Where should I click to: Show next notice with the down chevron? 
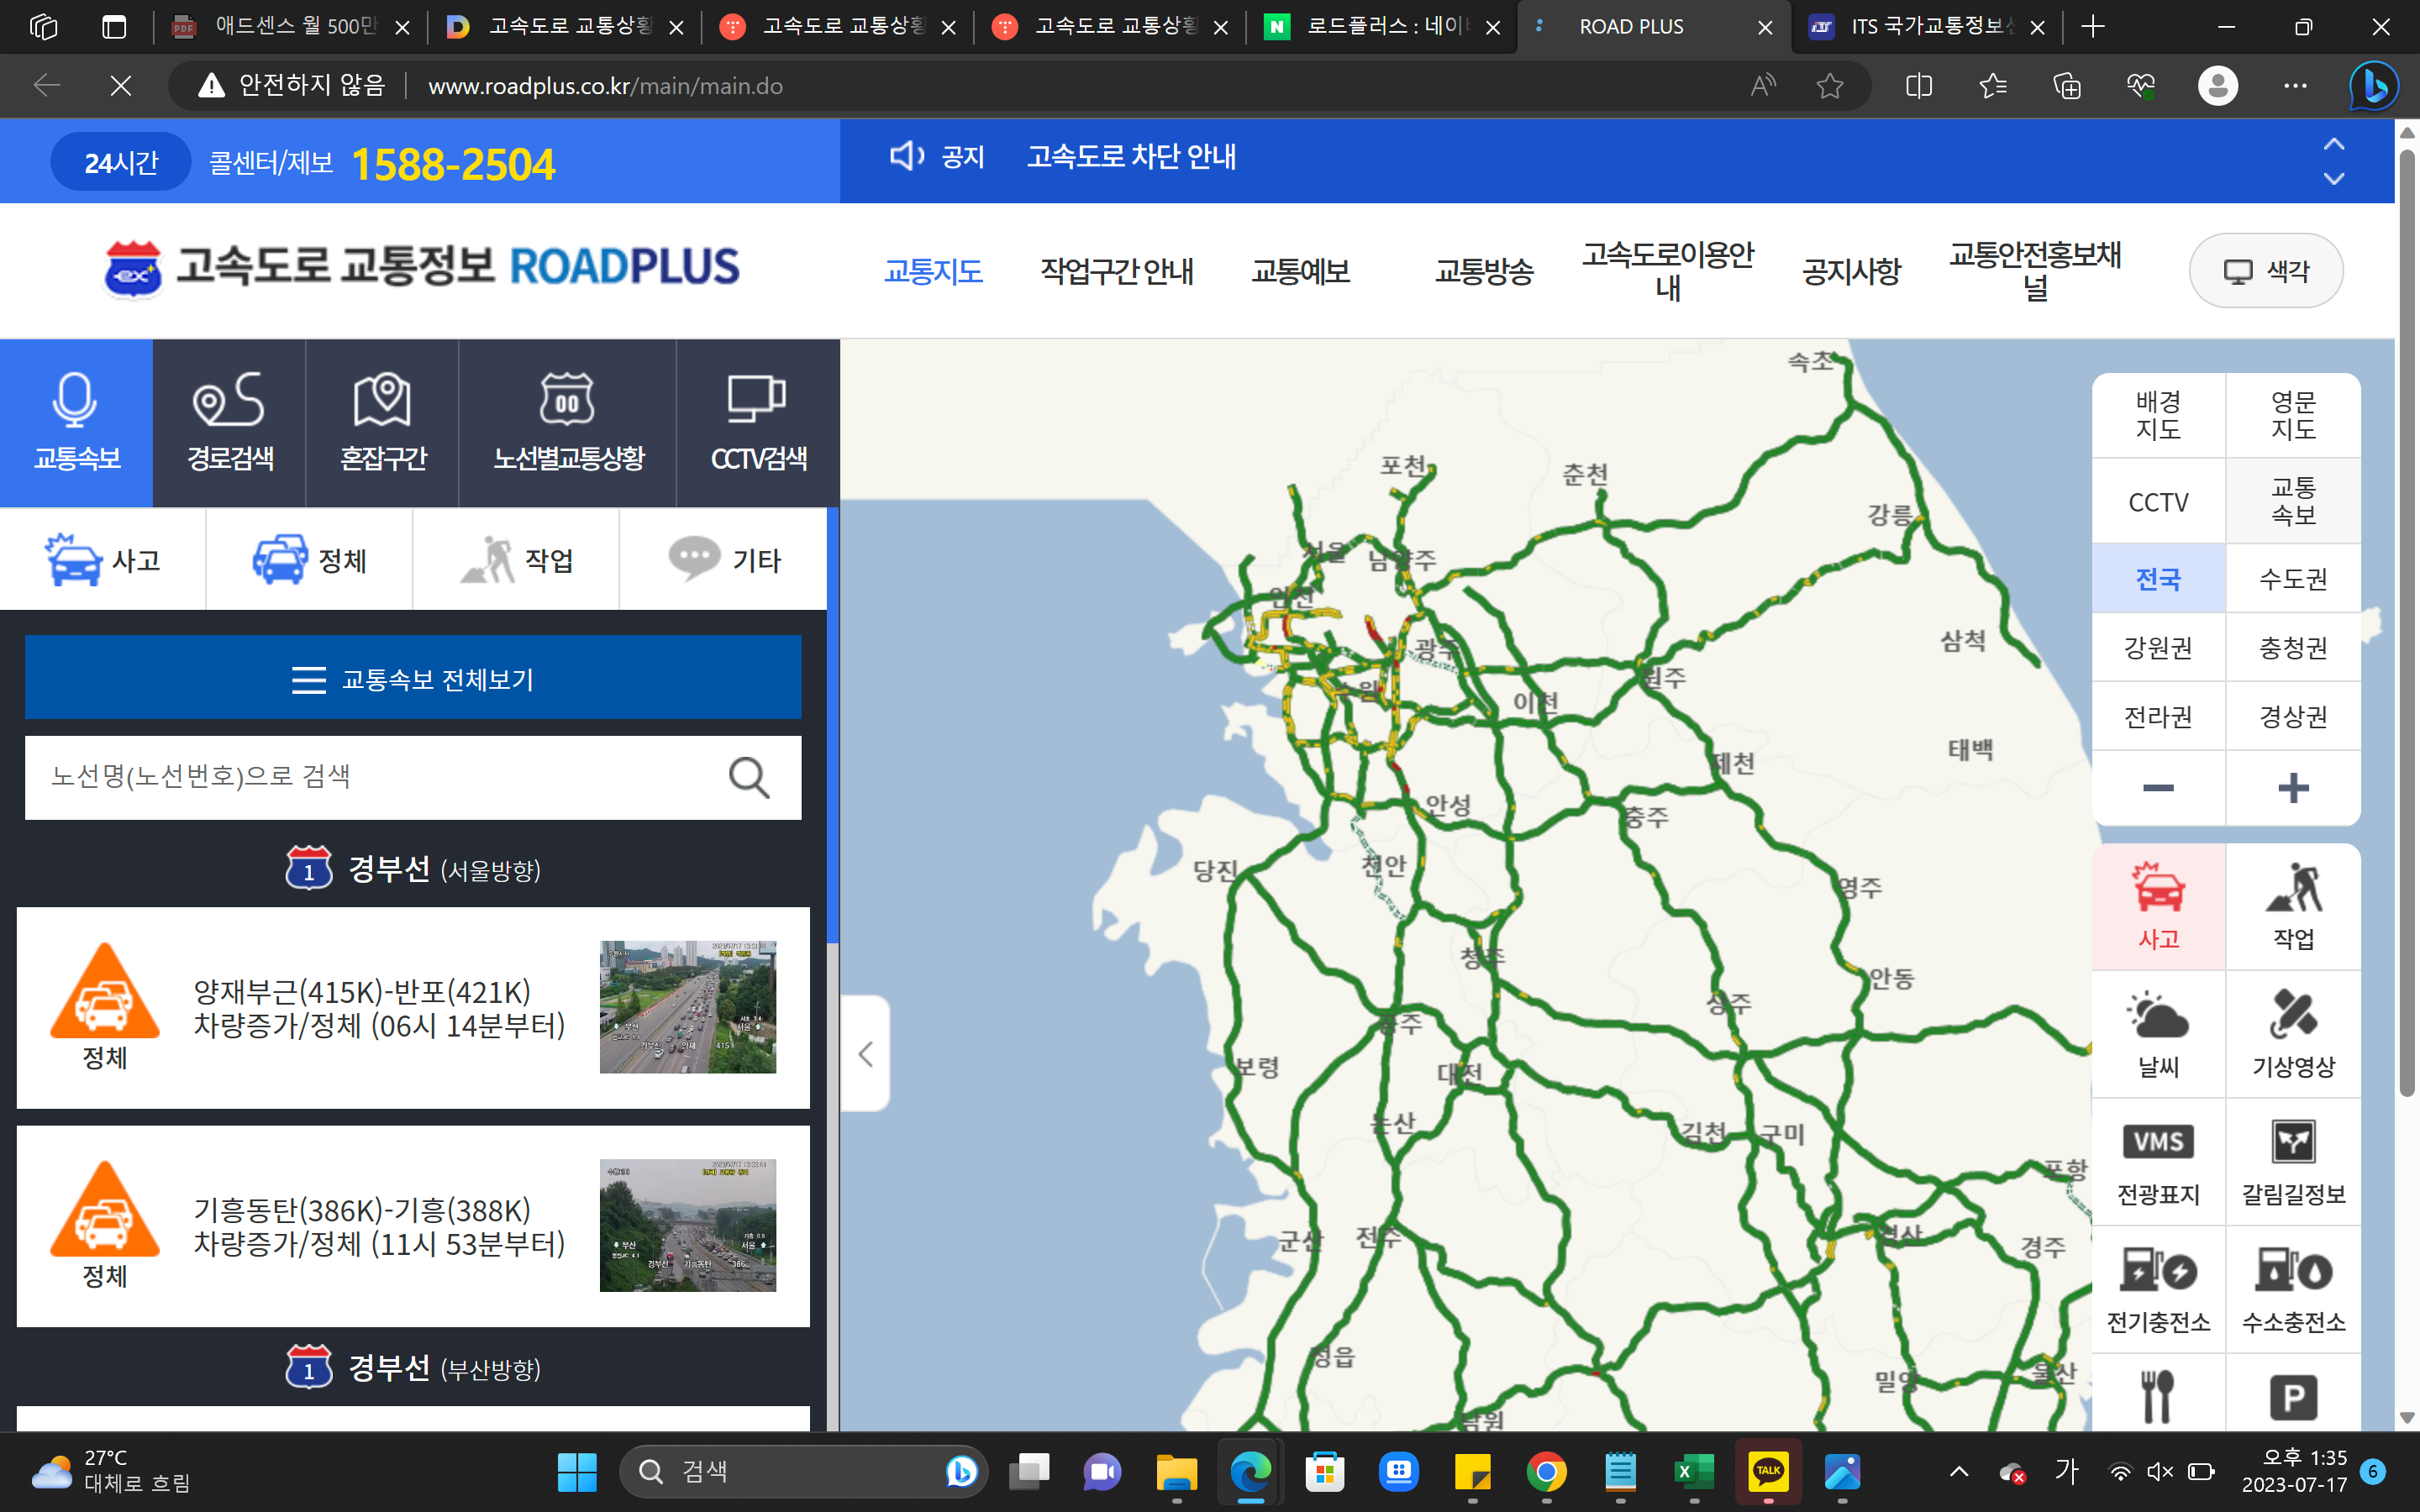[2333, 179]
